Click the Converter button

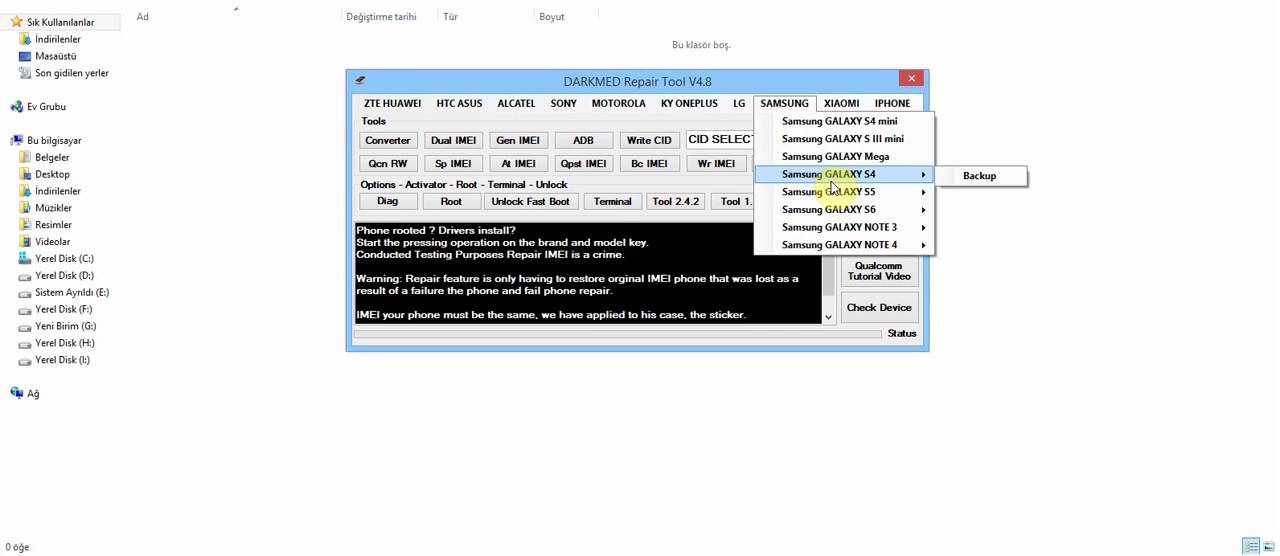click(388, 140)
